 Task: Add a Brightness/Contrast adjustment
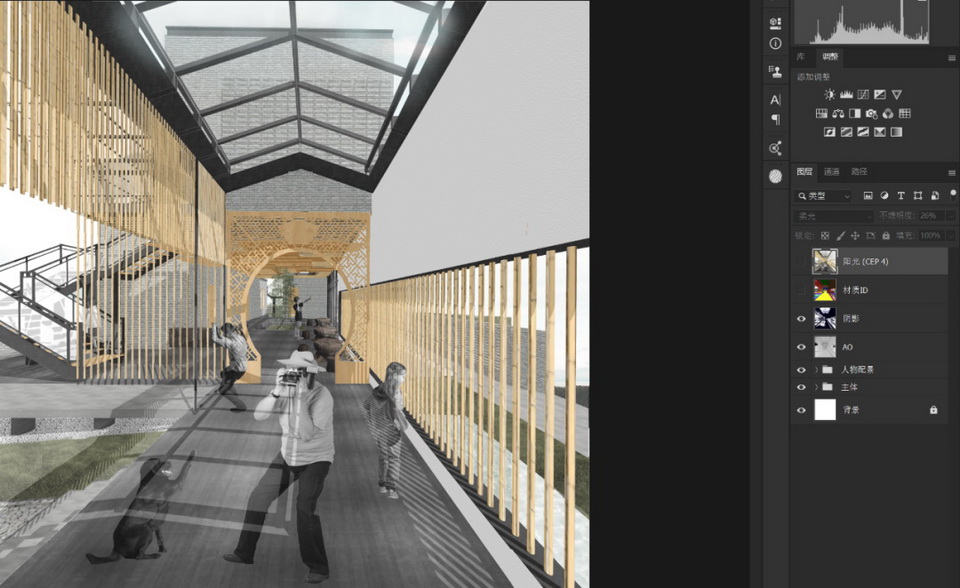click(x=829, y=94)
